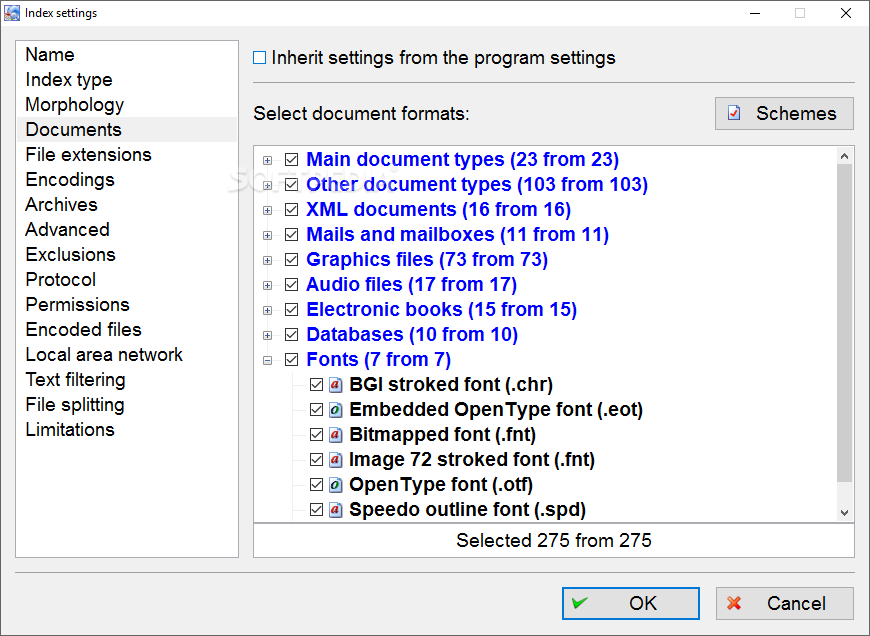Enable Inherit settings from program settings
Screen dimensions: 870x636
pos(259,58)
